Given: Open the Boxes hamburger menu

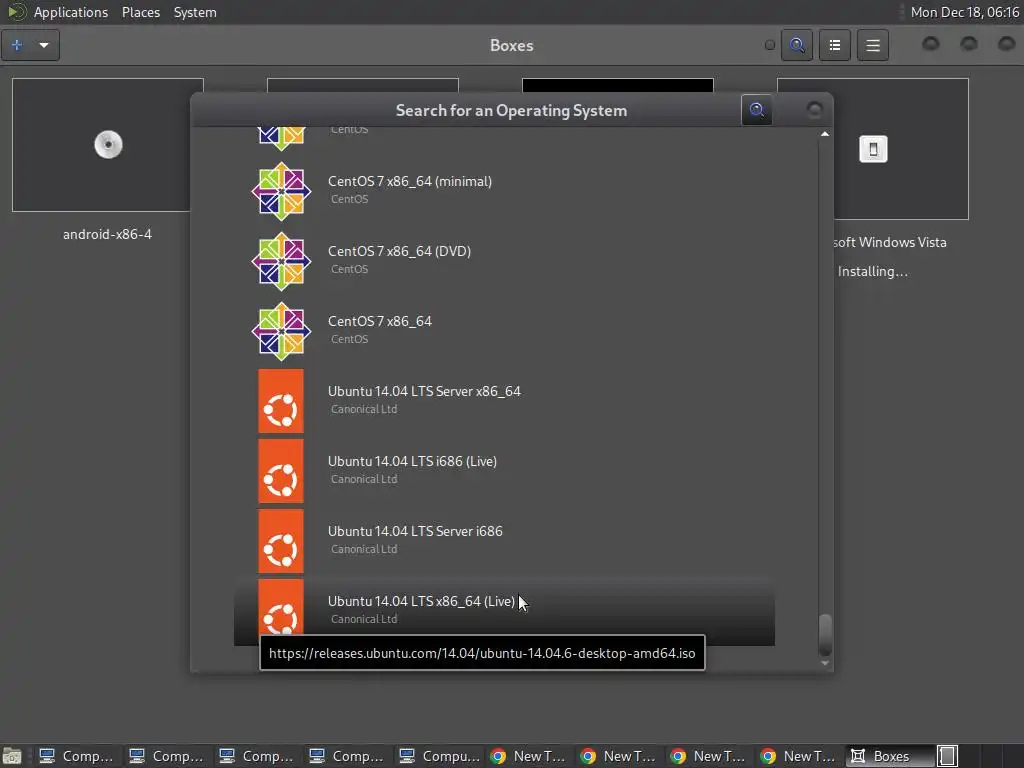Looking at the screenshot, I should pos(872,45).
